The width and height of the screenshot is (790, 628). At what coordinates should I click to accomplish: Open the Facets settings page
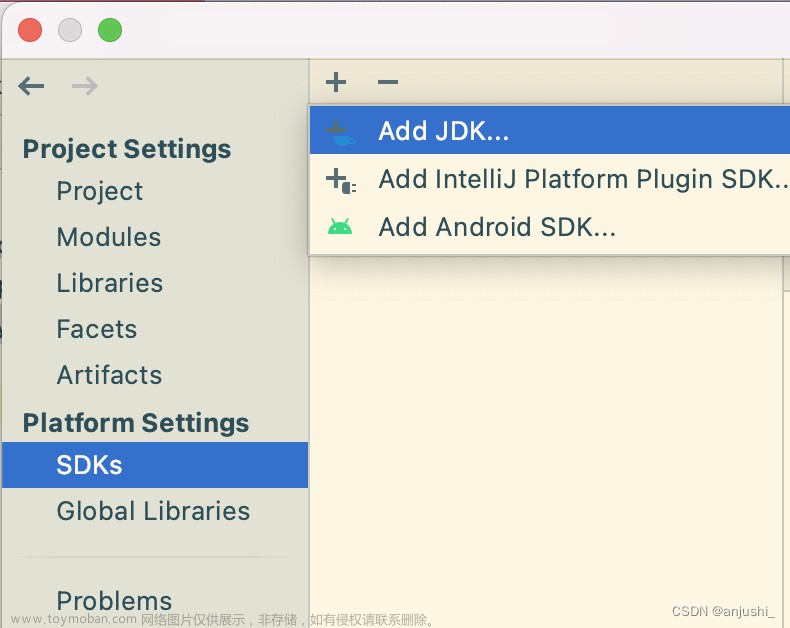click(97, 329)
